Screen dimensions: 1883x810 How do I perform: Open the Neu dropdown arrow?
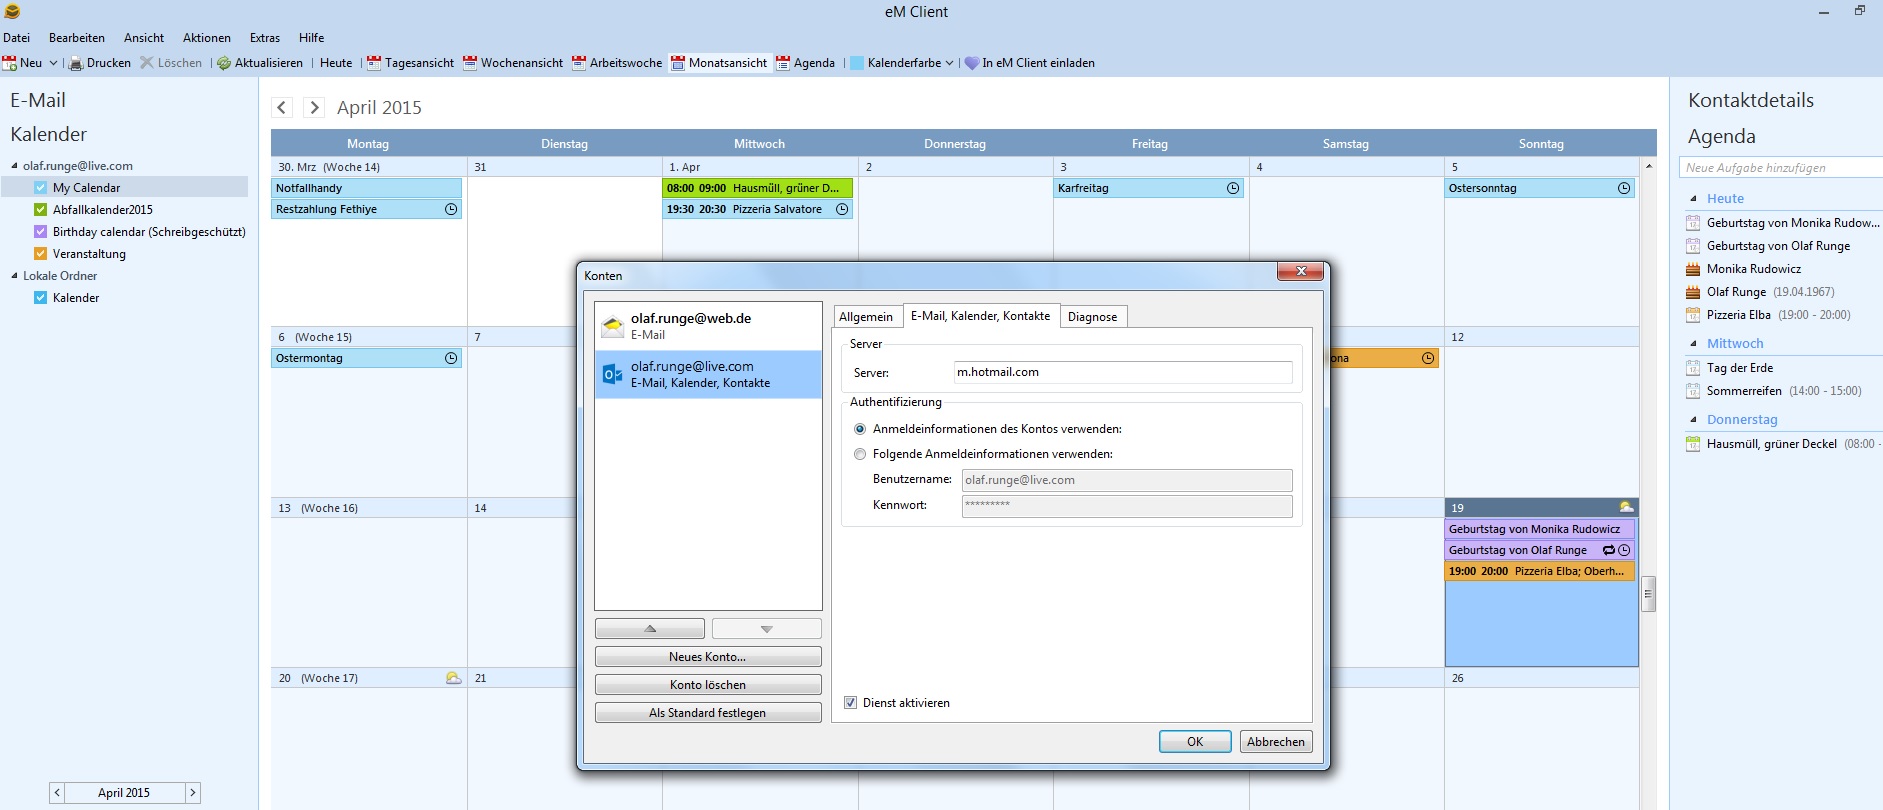tap(53, 63)
